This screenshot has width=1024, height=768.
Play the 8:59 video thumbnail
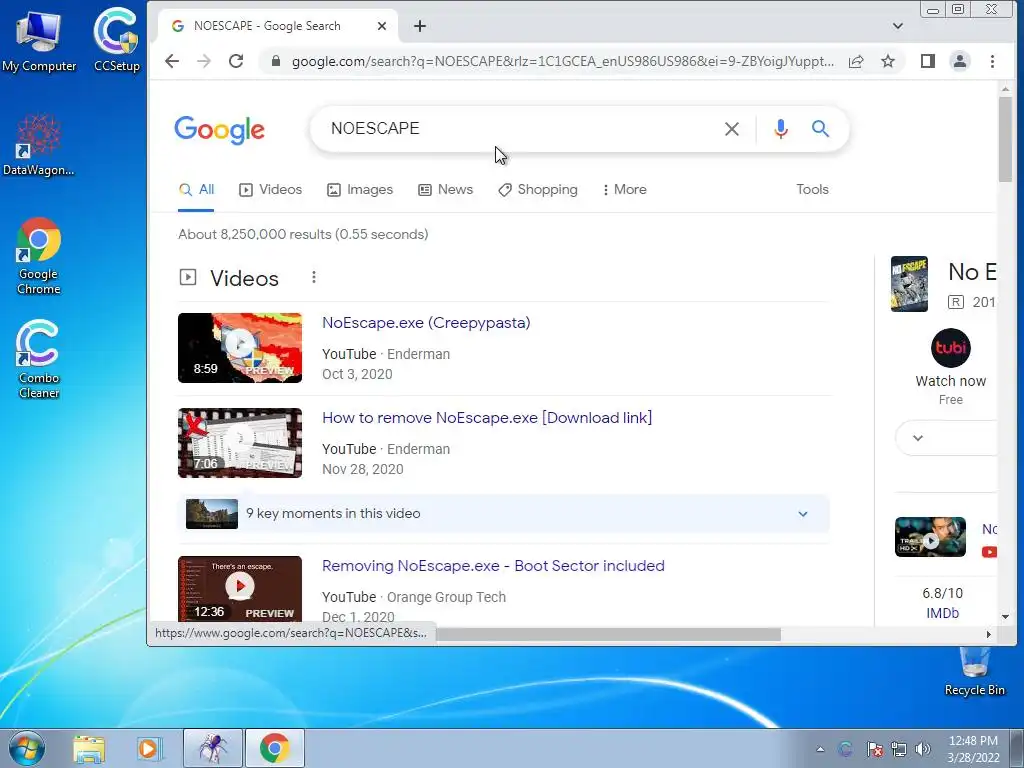pos(240,348)
